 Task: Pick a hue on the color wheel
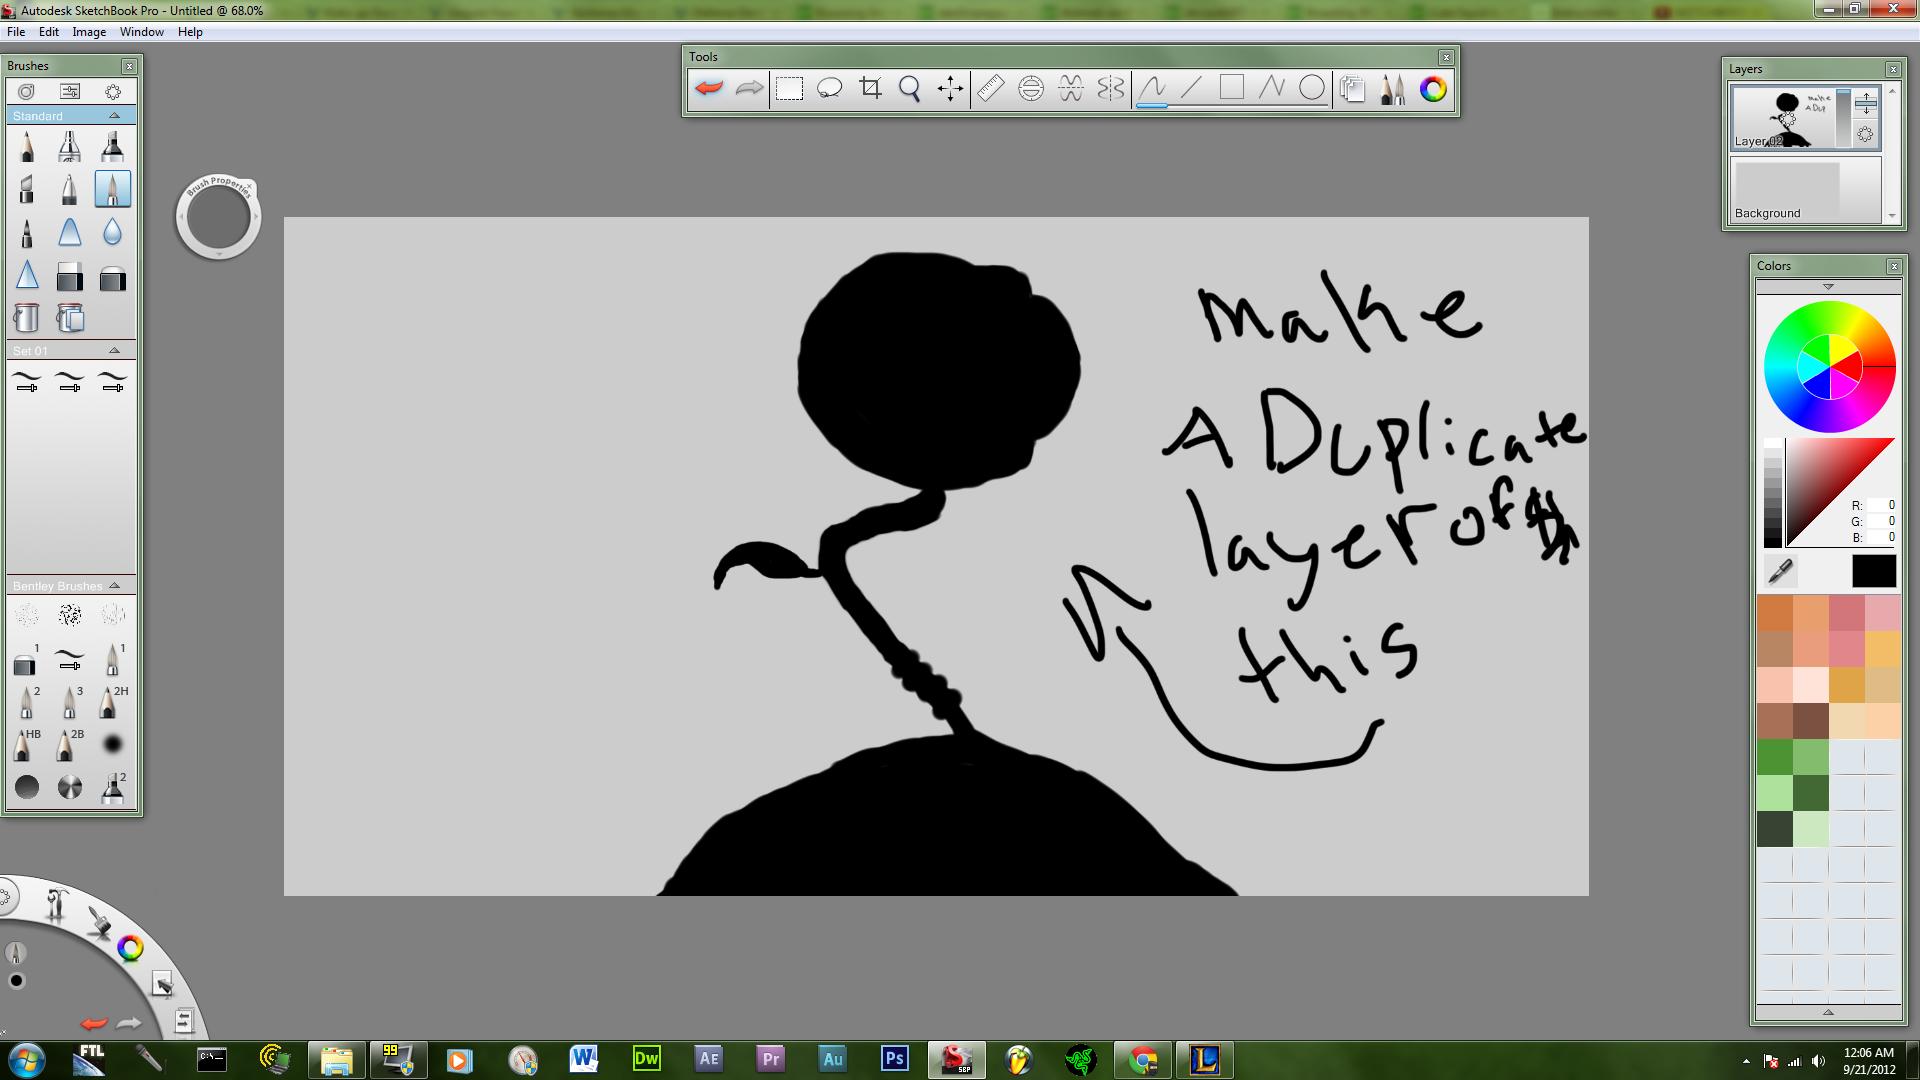(1829, 368)
